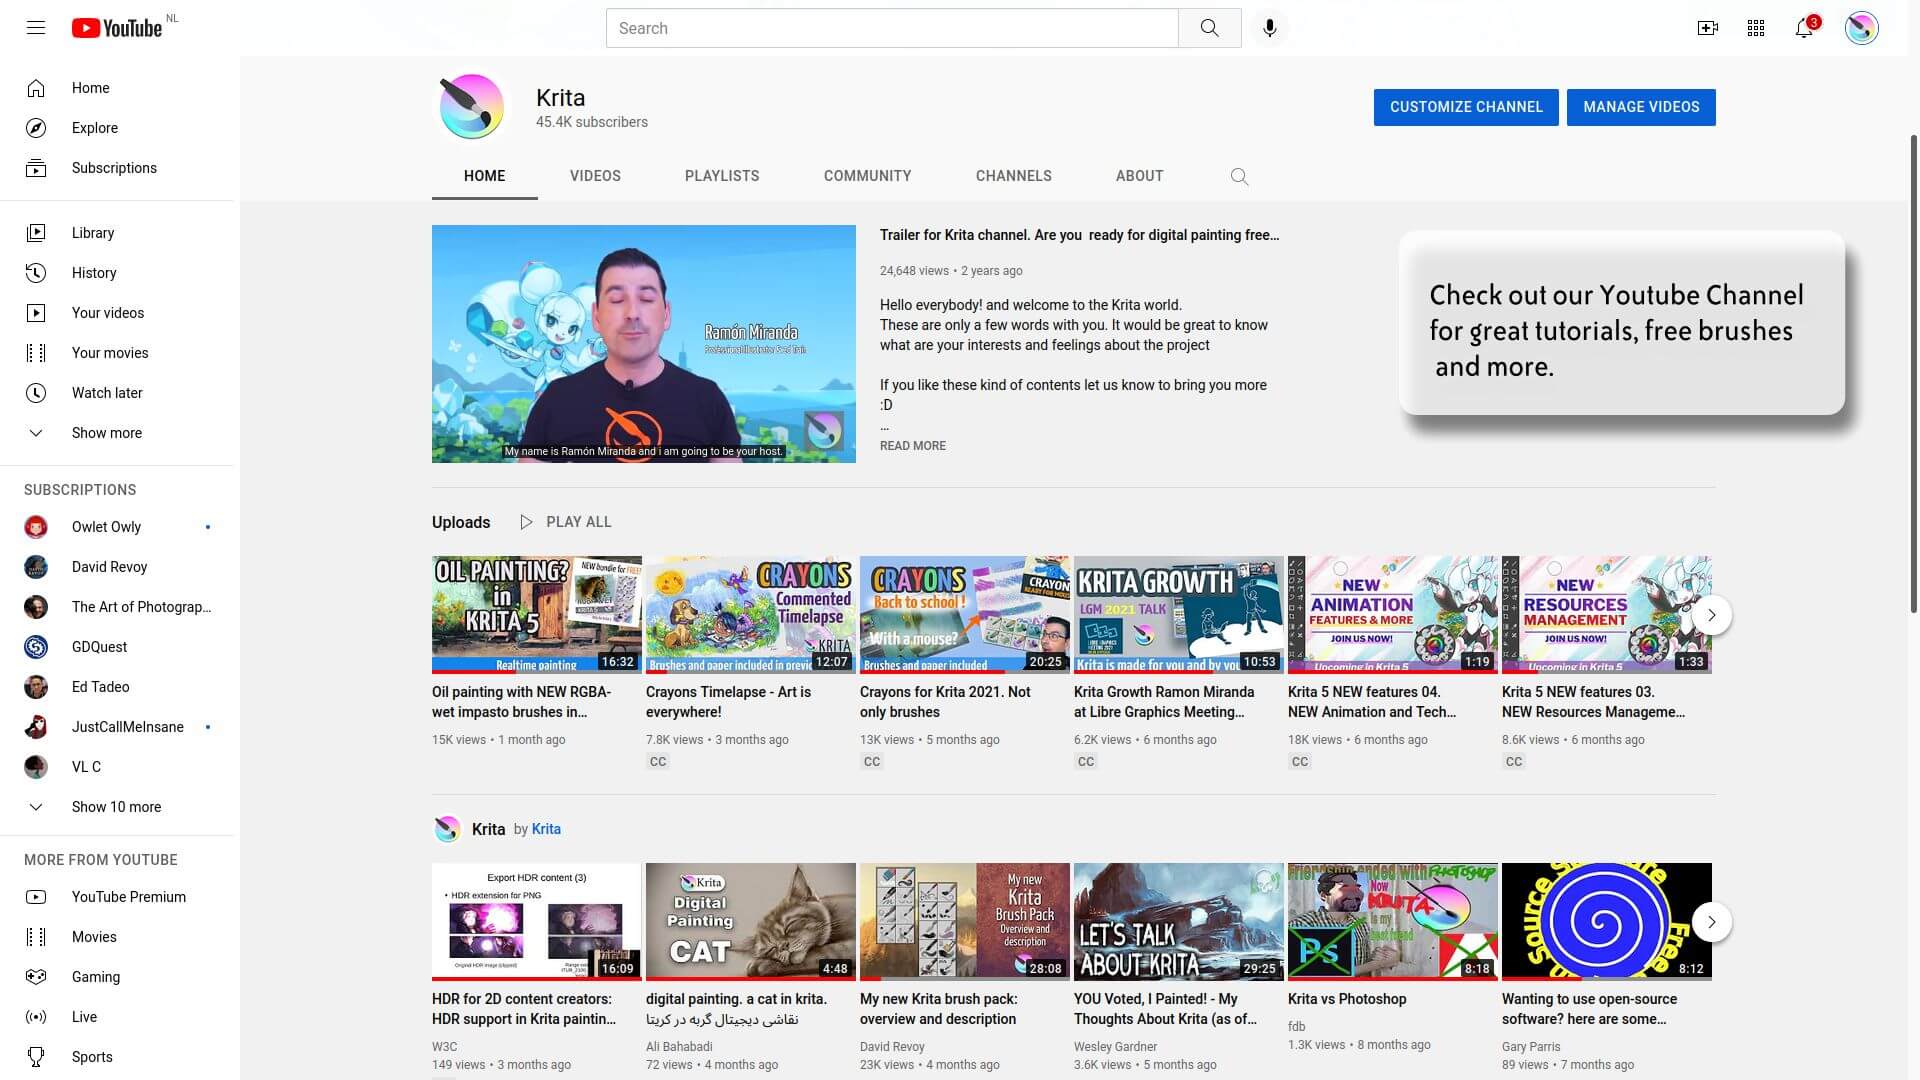Open the guide hamburger menu
Viewport: 1920px width, 1080px height.
(x=35, y=27)
